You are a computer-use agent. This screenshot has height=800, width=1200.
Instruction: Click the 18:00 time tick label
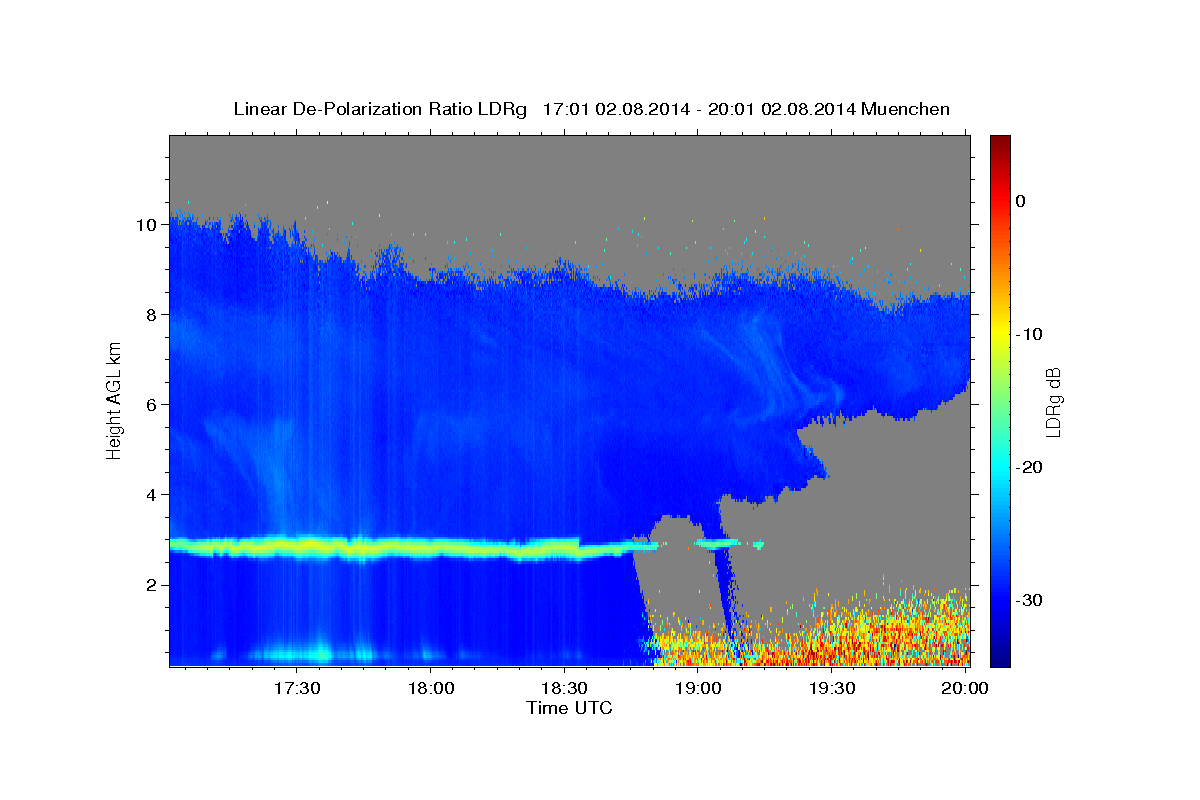coord(431,688)
